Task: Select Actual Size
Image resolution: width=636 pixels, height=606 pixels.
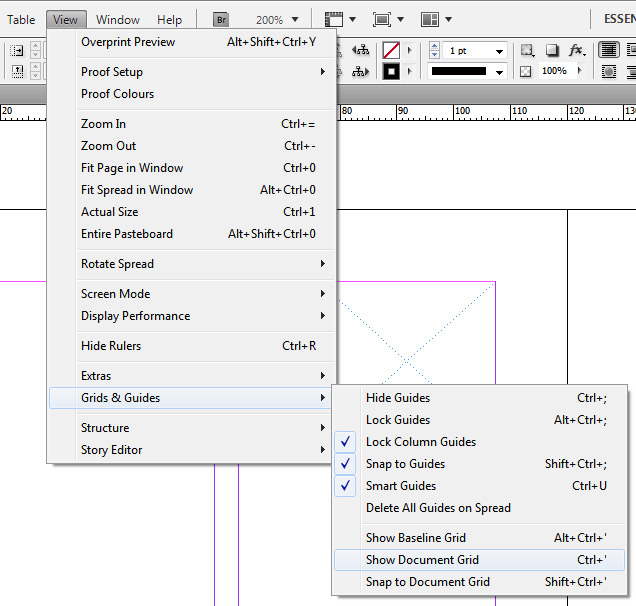Action: [x=191, y=212]
